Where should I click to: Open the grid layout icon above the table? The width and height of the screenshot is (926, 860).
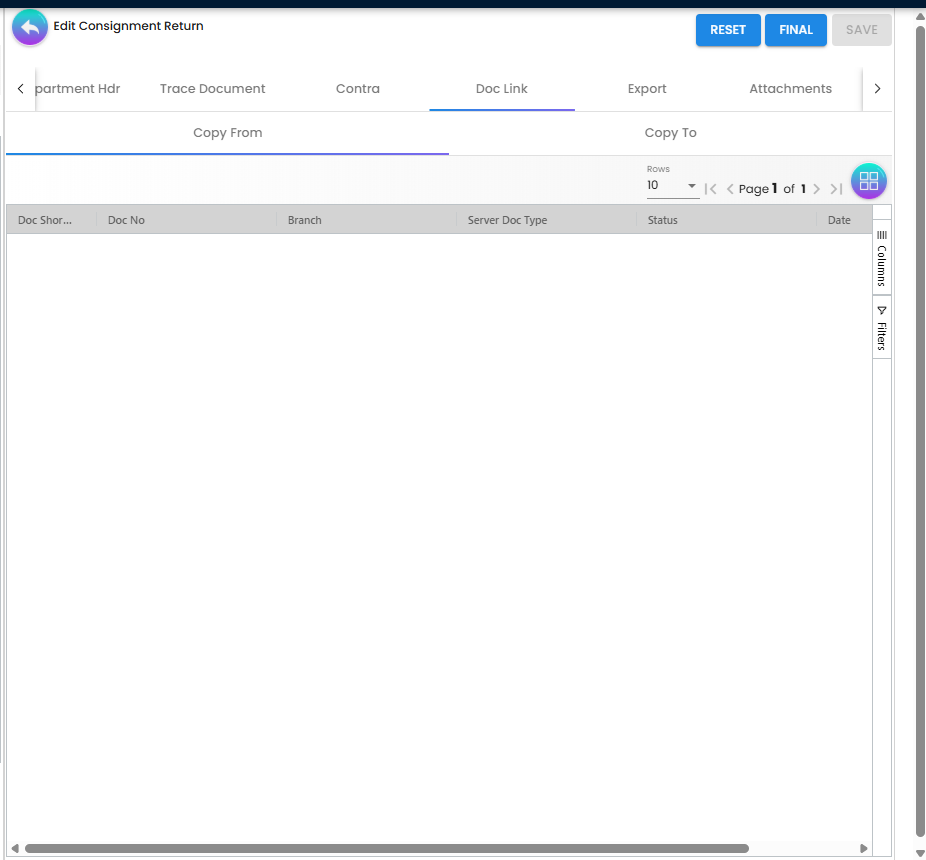coord(868,181)
